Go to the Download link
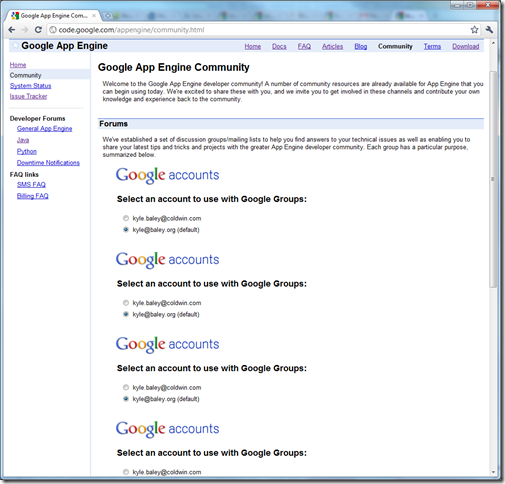Viewport: 505px width, 484px height. click(466, 46)
